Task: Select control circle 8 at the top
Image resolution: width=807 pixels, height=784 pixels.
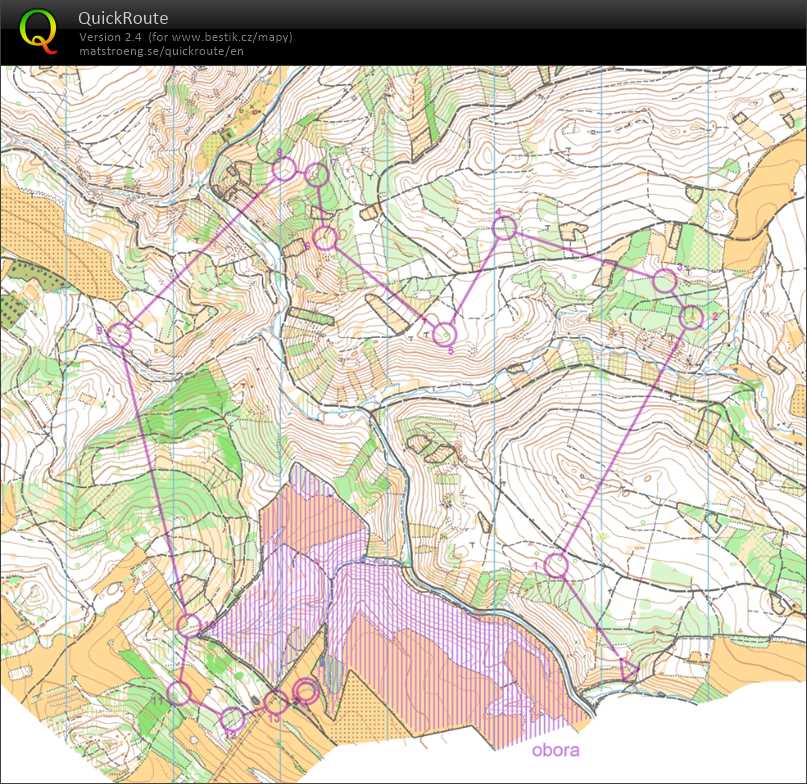Action: pos(284,169)
